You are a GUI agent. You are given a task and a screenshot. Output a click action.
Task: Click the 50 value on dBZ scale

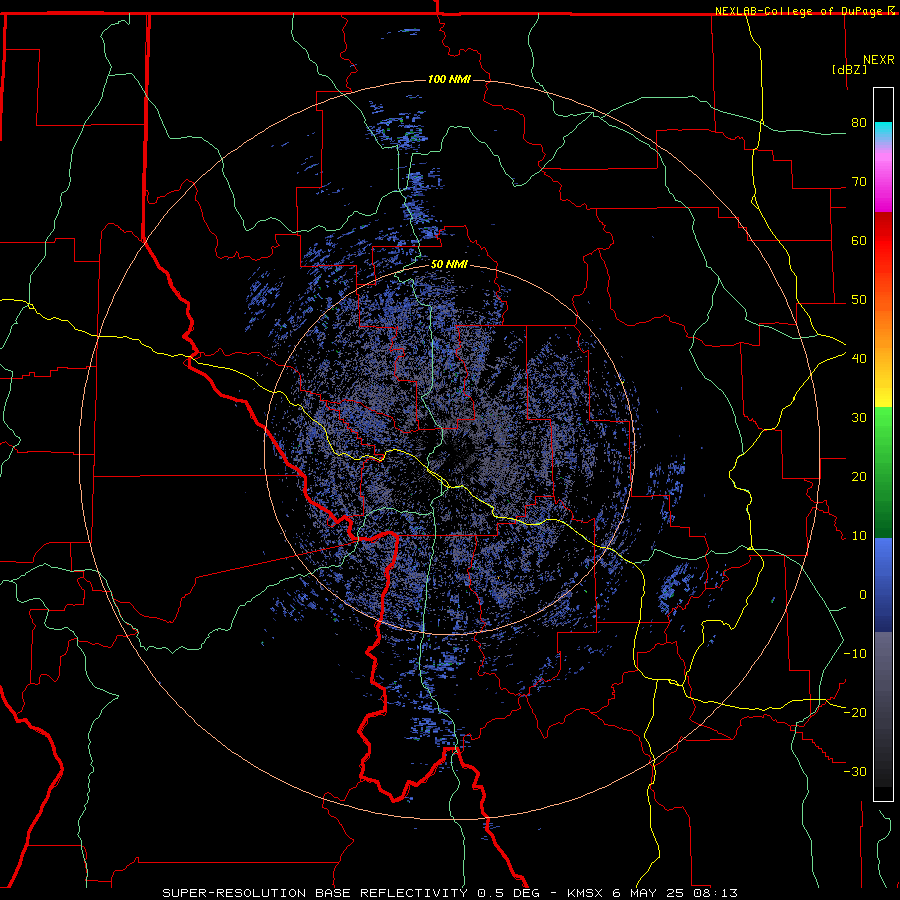point(859,300)
